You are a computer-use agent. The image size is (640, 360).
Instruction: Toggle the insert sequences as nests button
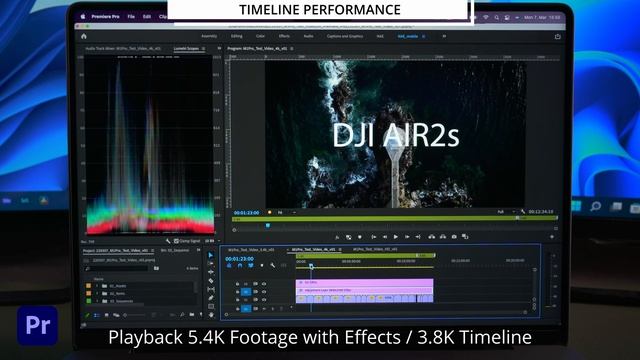[229, 266]
